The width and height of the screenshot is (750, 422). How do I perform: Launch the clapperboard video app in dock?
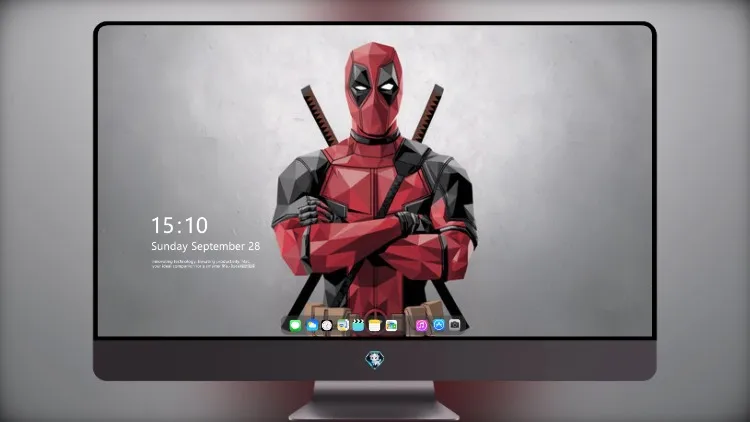click(x=358, y=325)
